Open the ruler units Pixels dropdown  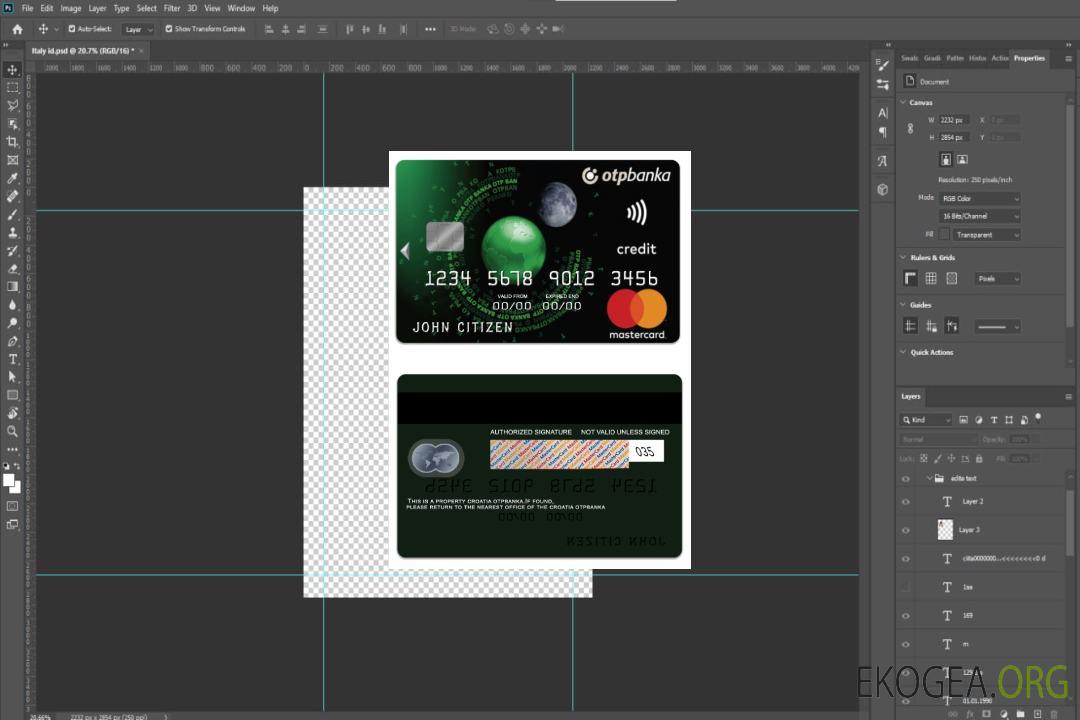click(x=998, y=278)
